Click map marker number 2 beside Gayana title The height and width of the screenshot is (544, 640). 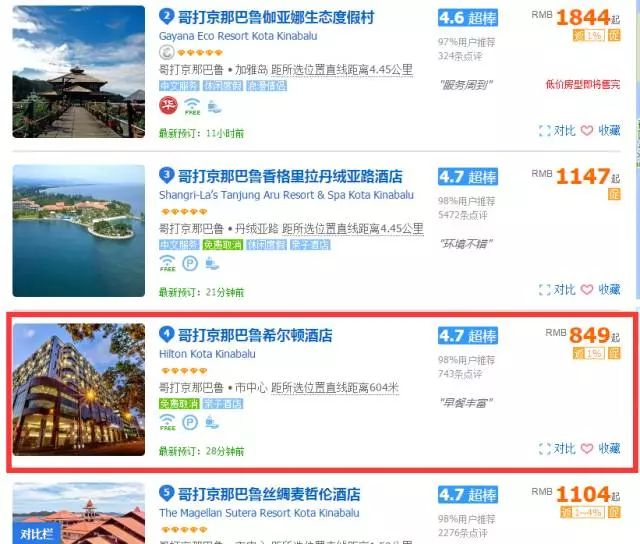pyautogui.click(x=166, y=16)
